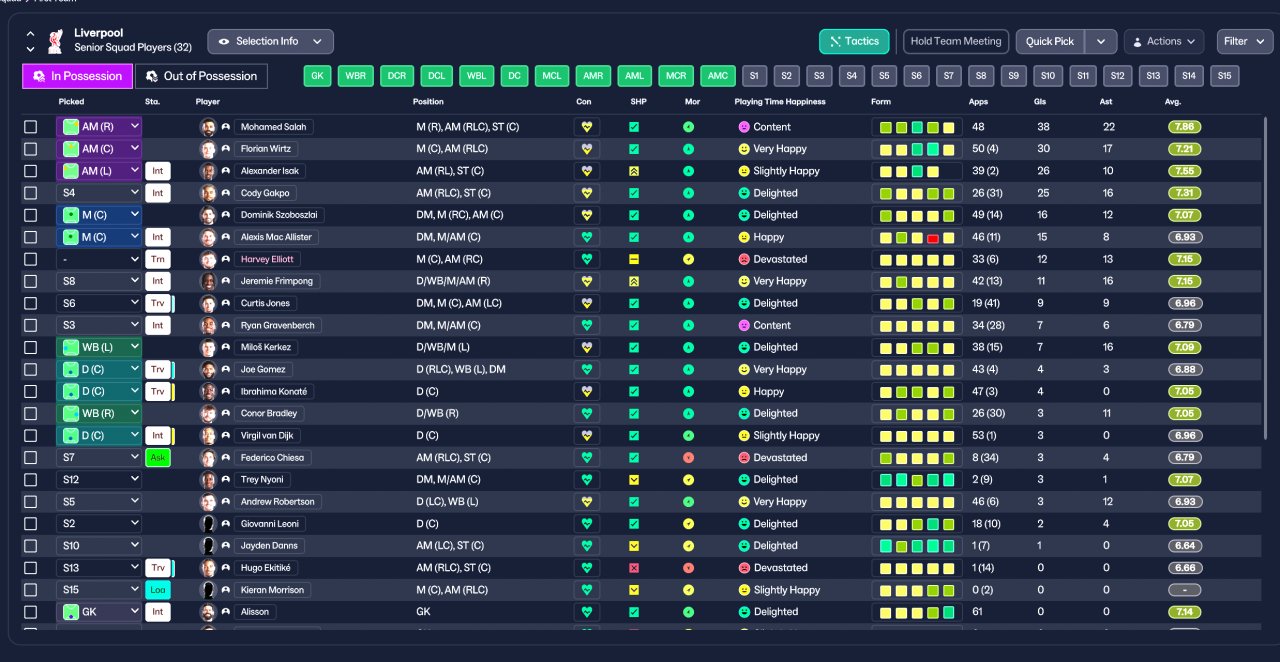Screen dimensions: 1280x662
Task: Open Mohamed Salah's AM (R) picked dropdown
Action: [99, 127]
